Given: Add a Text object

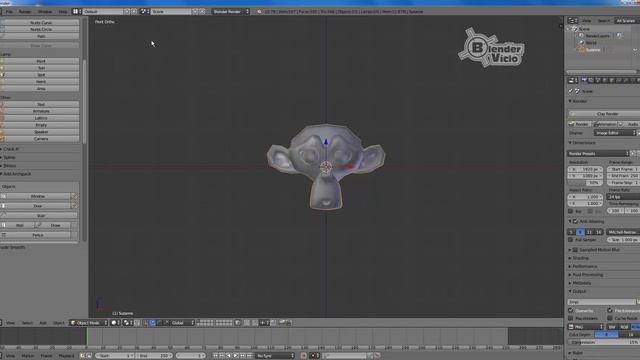Looking at the screenshot, I should click(41, 104).
